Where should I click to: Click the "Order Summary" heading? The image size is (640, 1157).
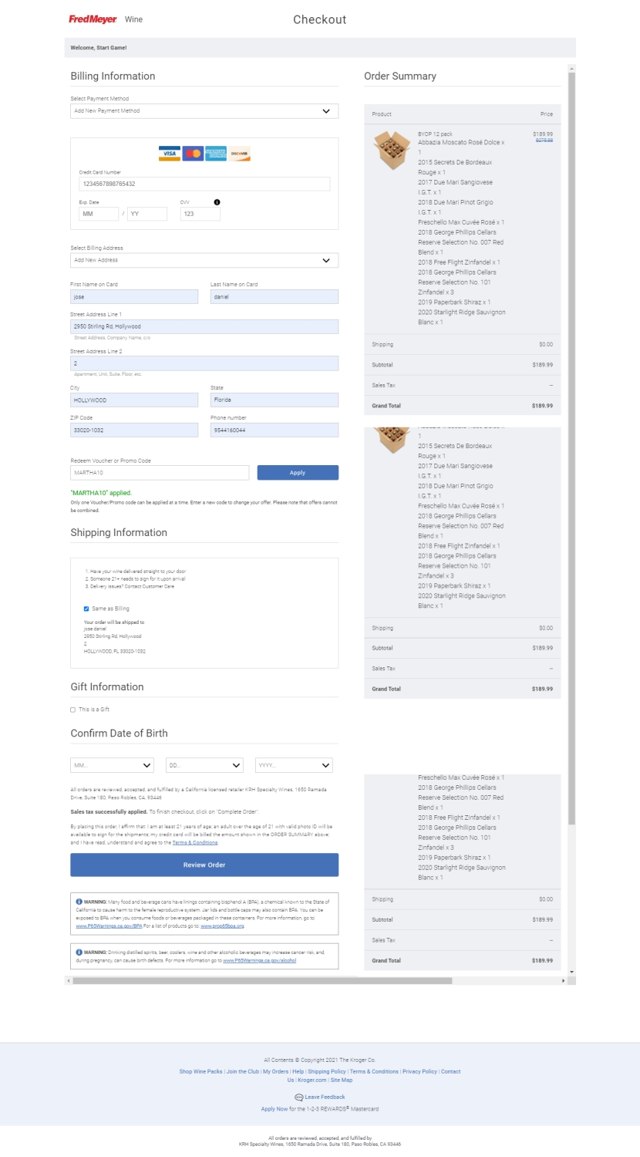tap(400, 76)
